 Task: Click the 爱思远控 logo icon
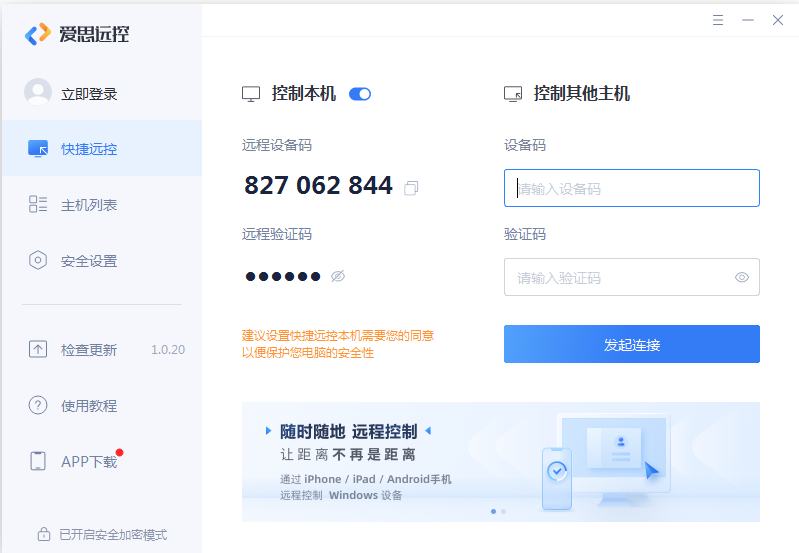pos(38,34)
